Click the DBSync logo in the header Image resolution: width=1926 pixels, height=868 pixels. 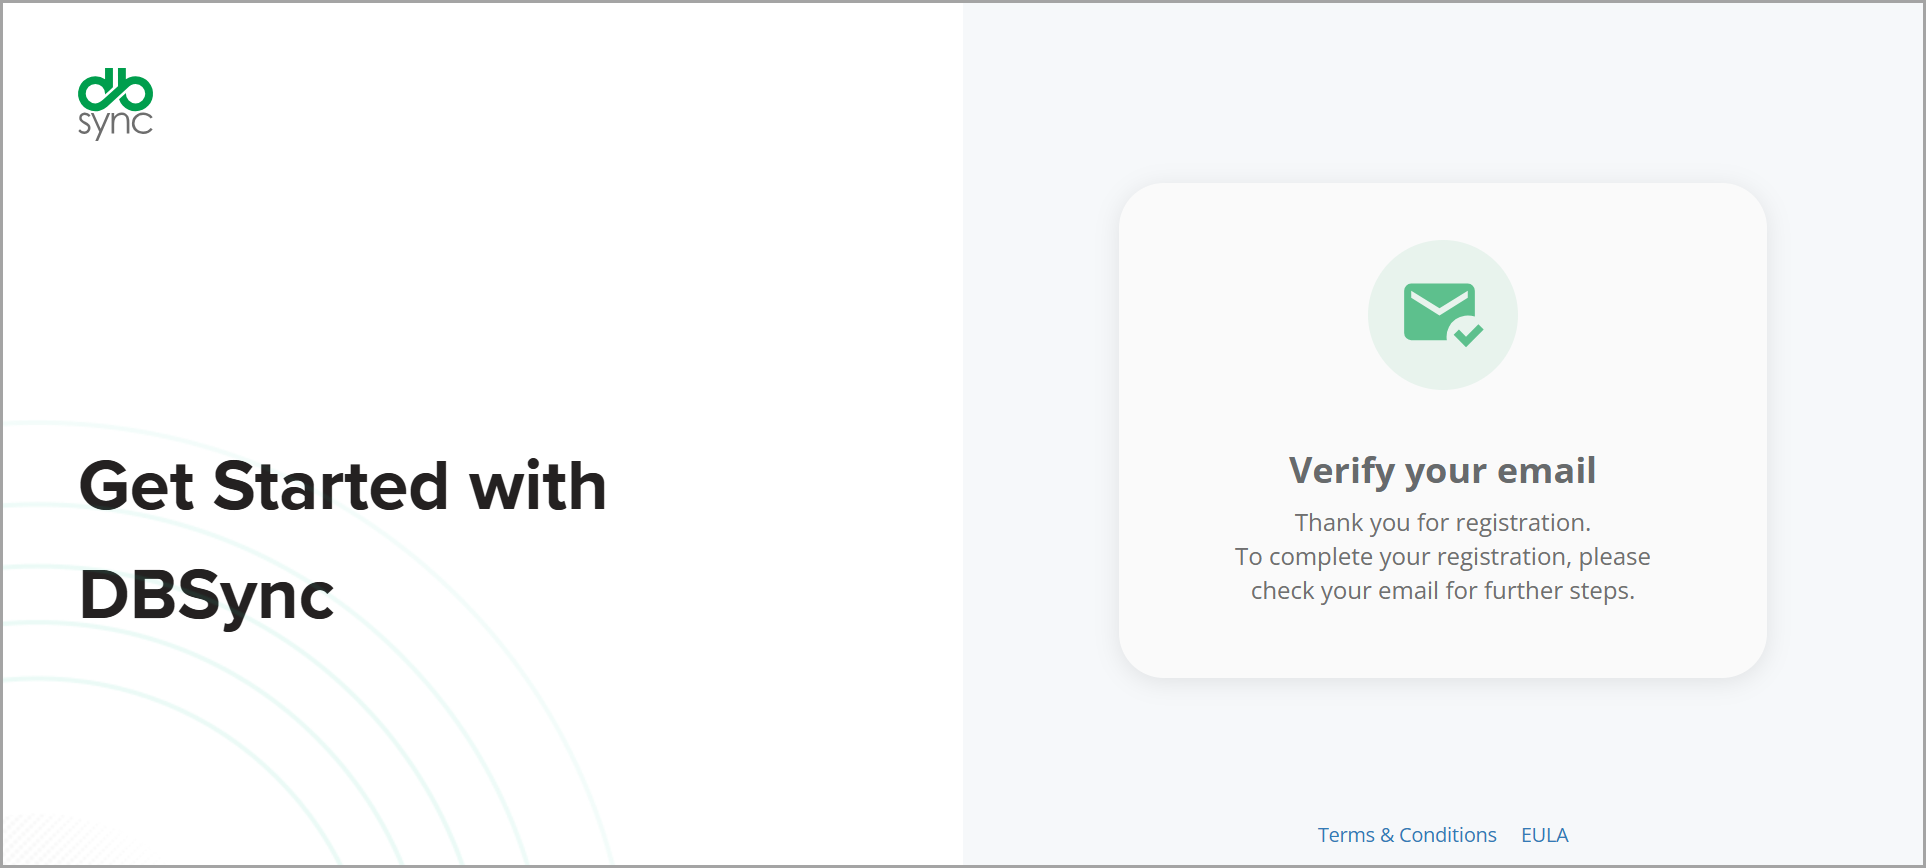(115, 104)
